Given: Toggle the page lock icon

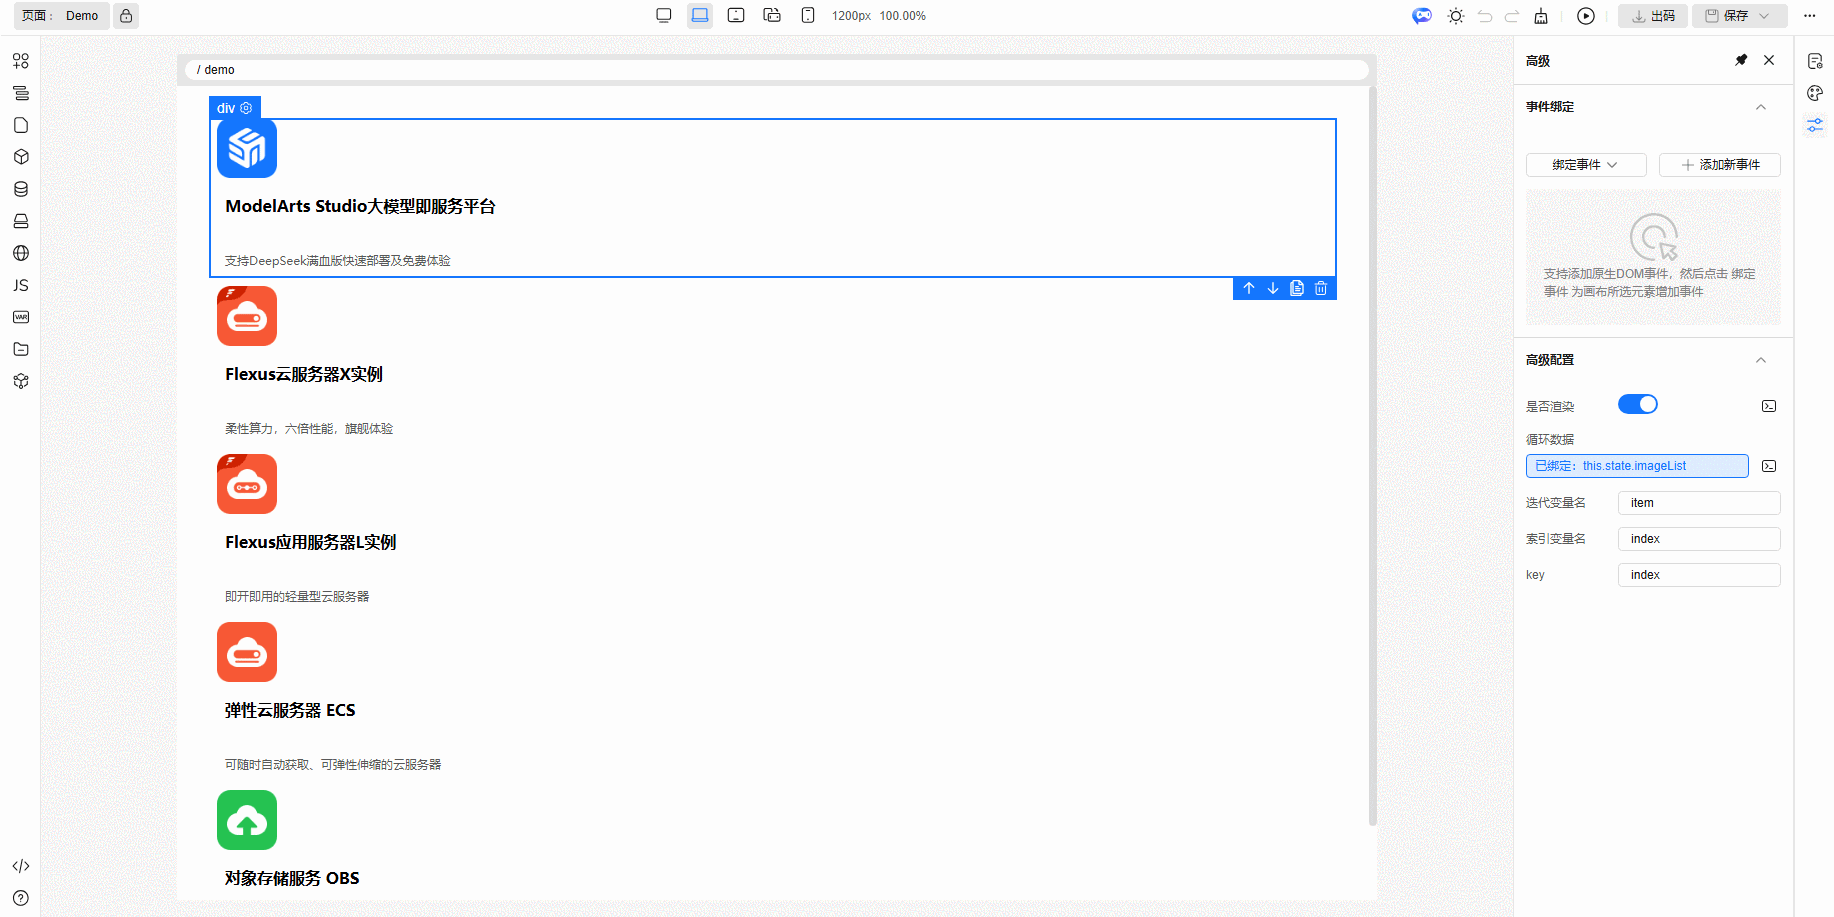Looking at the screenshot, I should coord(126,16).
